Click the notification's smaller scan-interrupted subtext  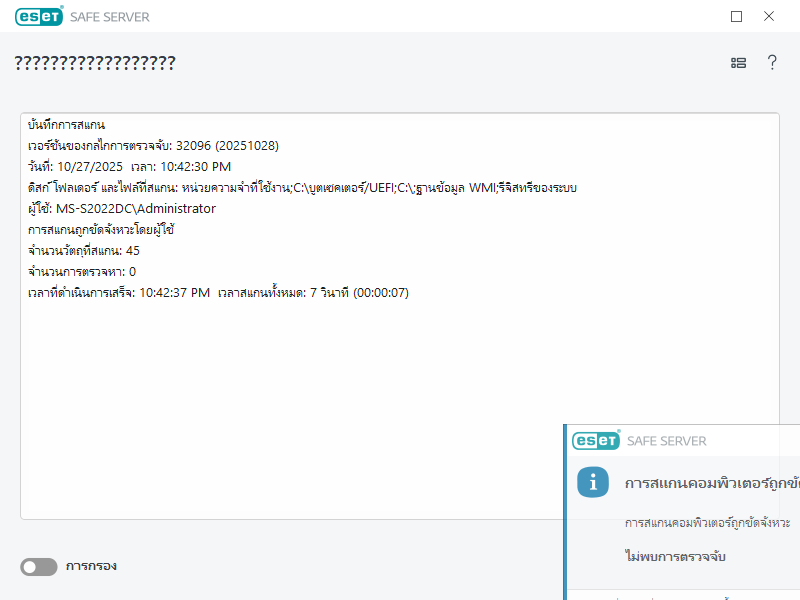click(x=707, y=523)
